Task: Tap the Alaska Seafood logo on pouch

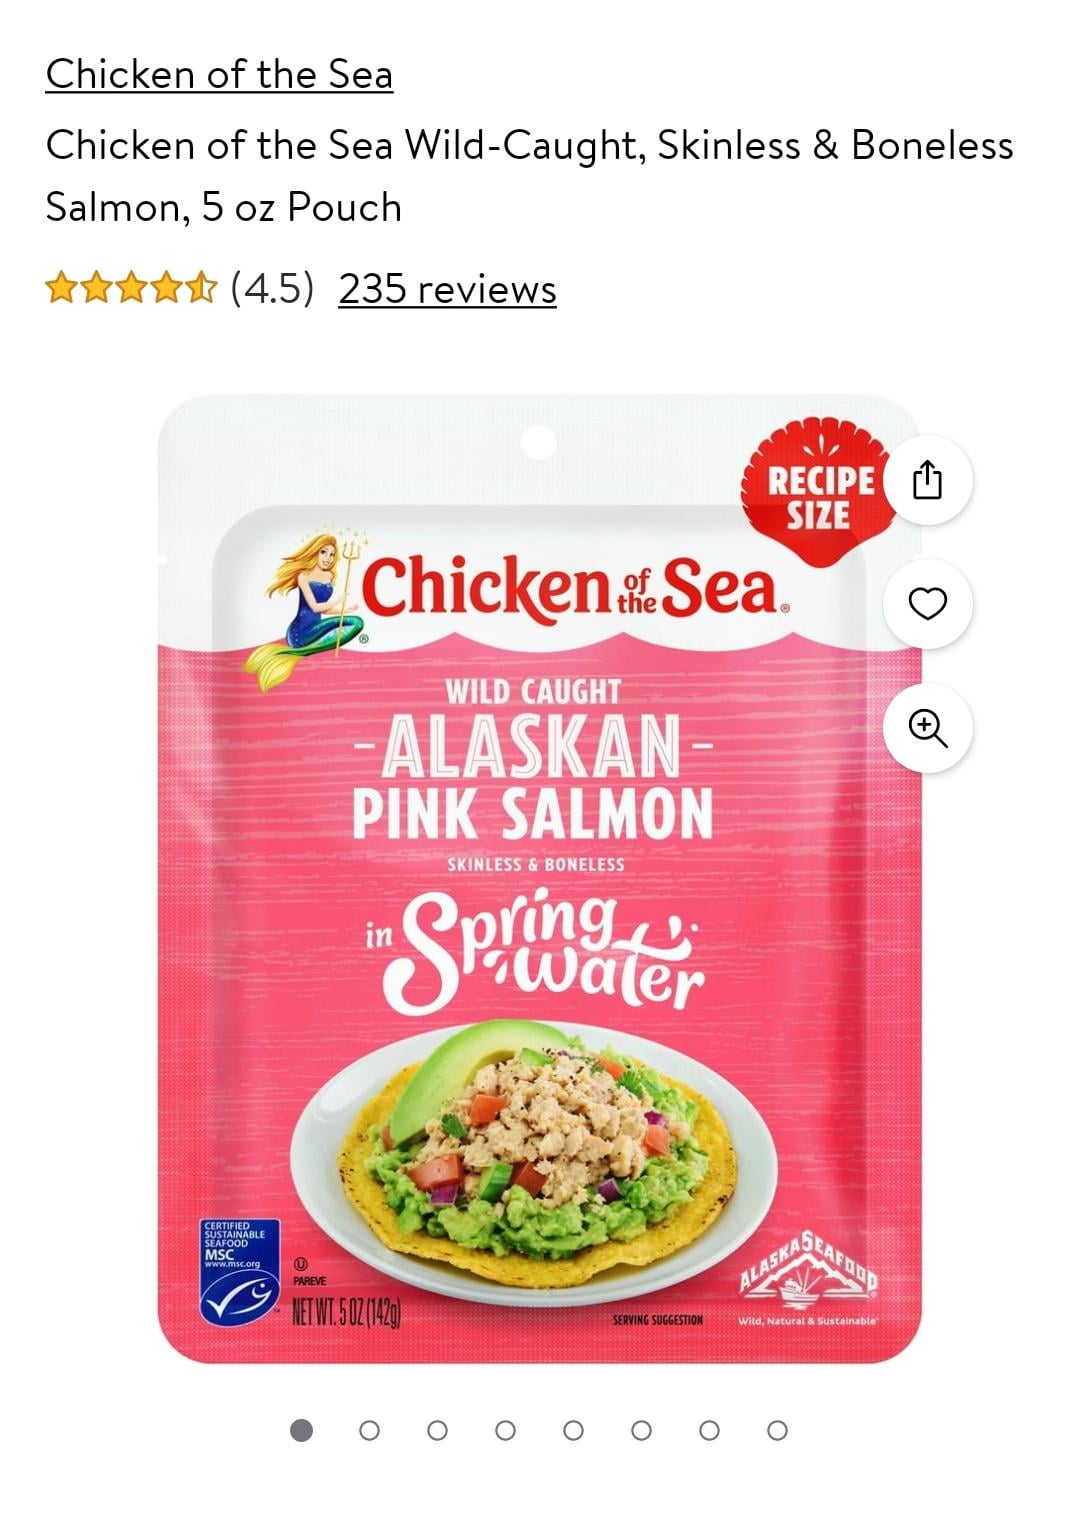Action: click(x=808, y=1276)
